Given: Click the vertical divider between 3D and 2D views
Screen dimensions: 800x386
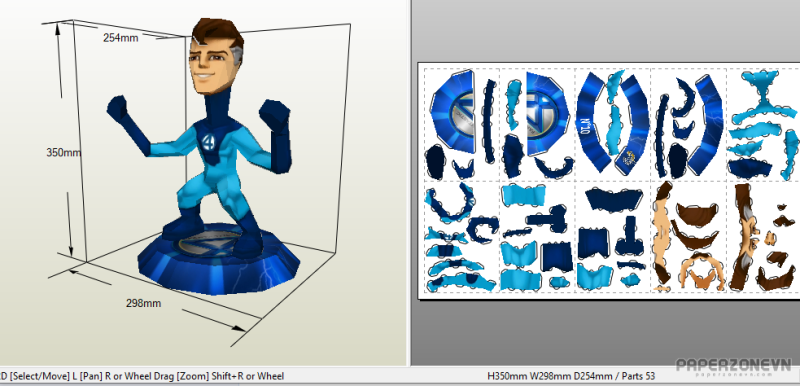Looking at the screenshot, I should coord(409,183).
